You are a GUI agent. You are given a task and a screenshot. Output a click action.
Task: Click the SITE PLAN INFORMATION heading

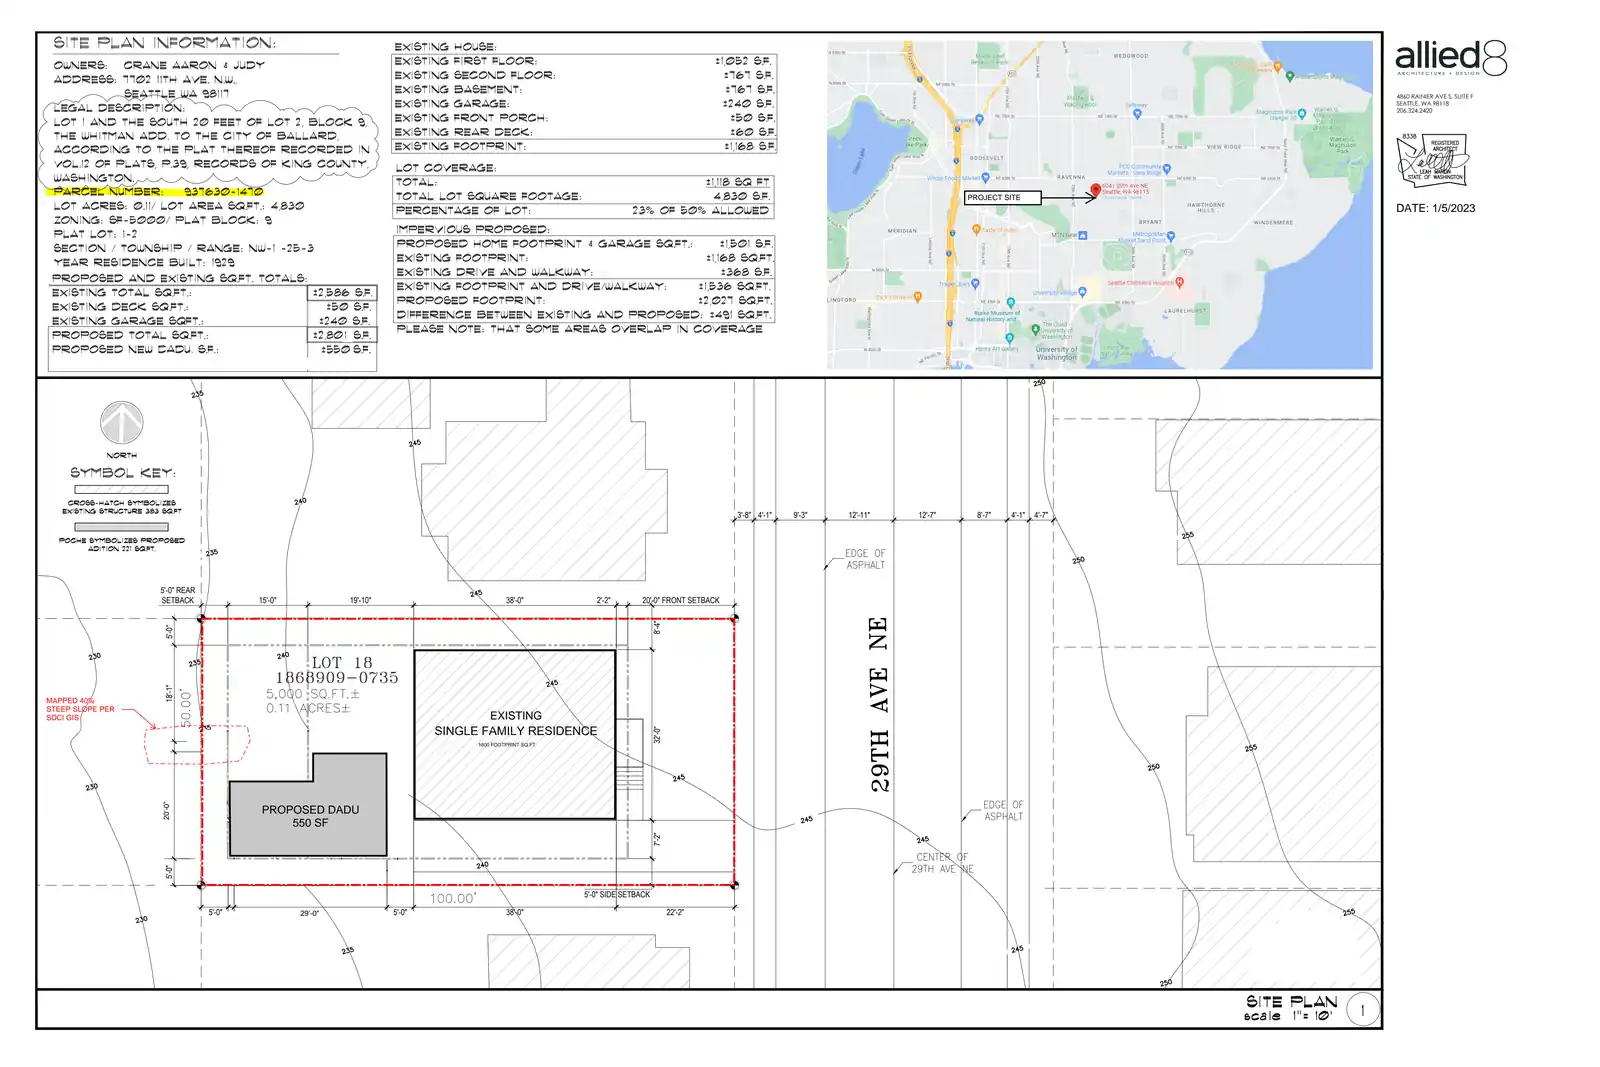coord(164,43)
